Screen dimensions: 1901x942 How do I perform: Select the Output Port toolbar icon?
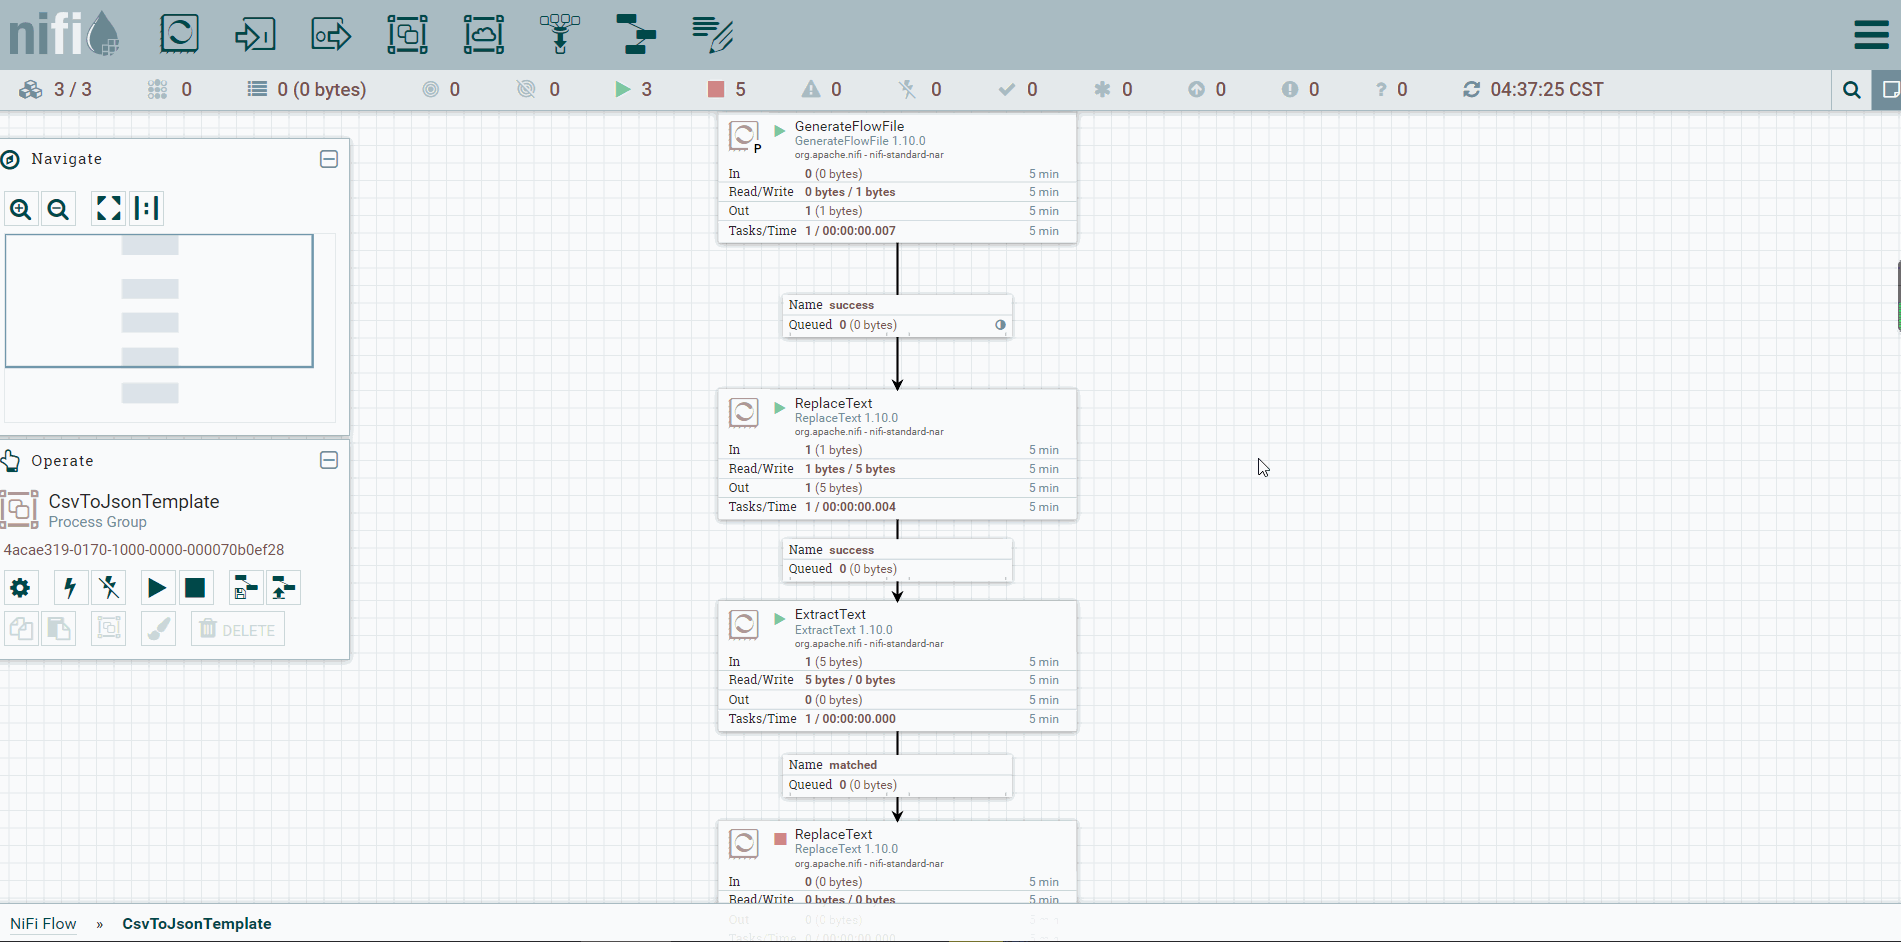331,35
